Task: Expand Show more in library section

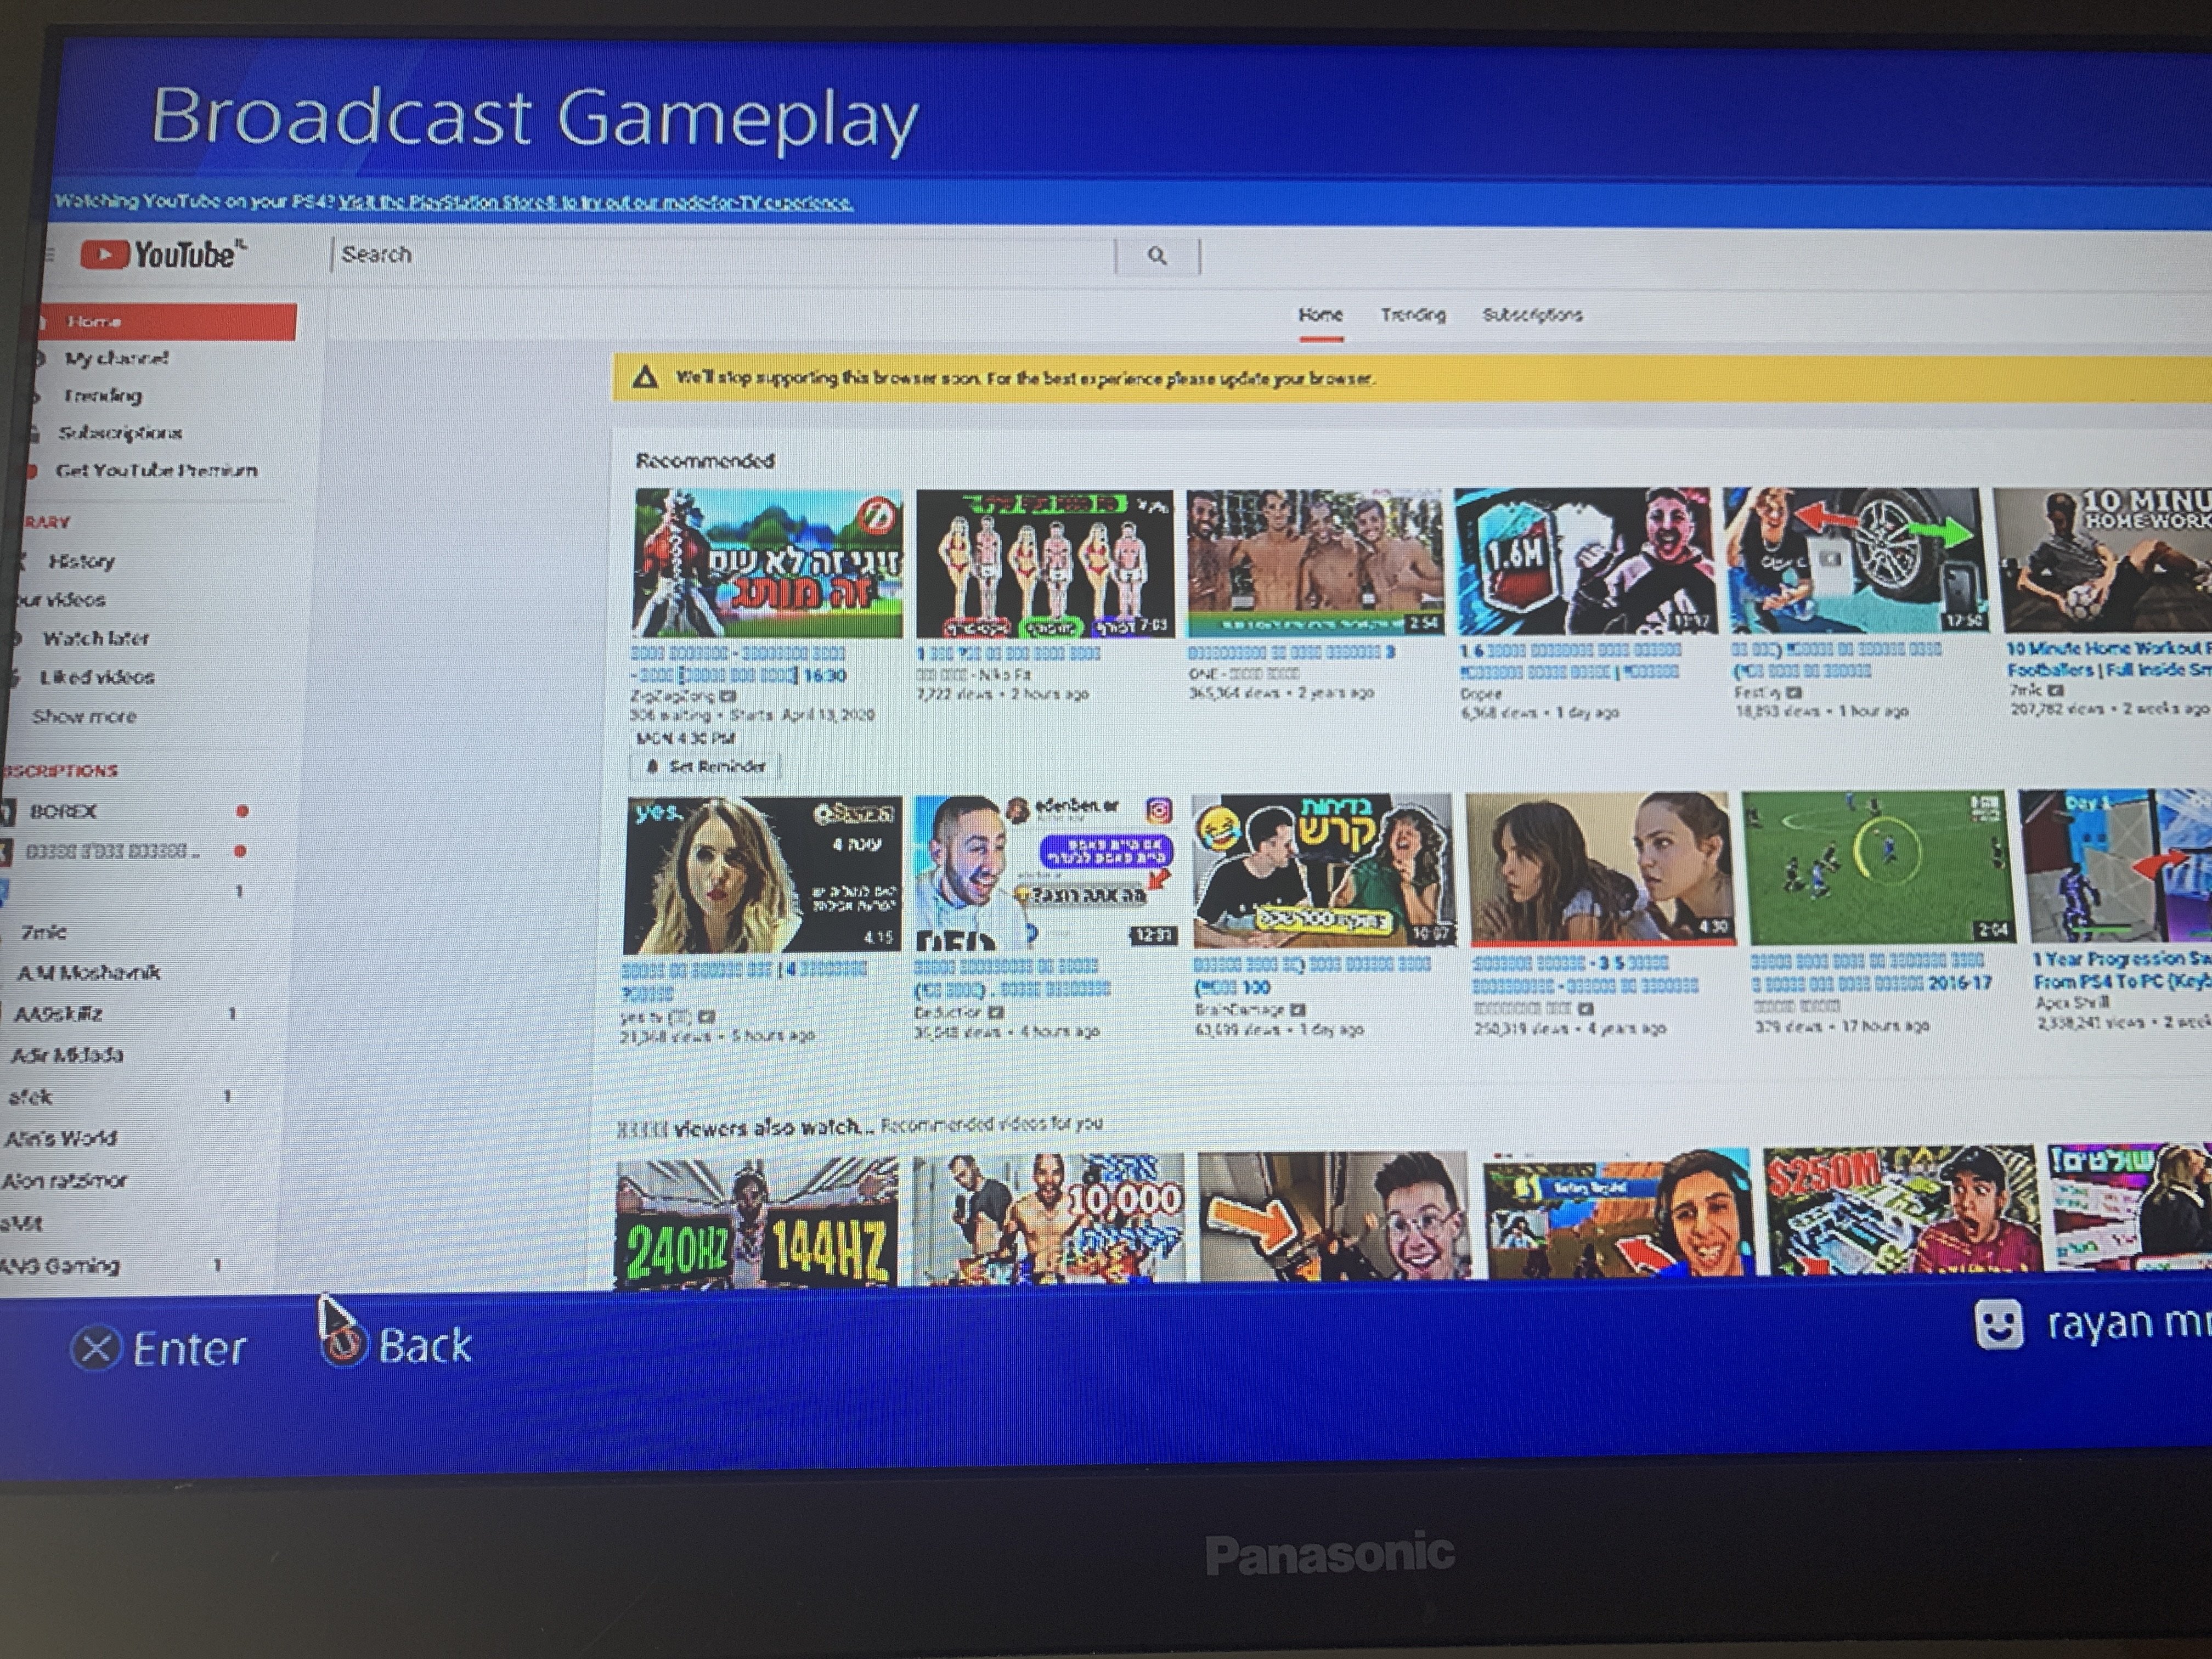Action: coord(84,716)
